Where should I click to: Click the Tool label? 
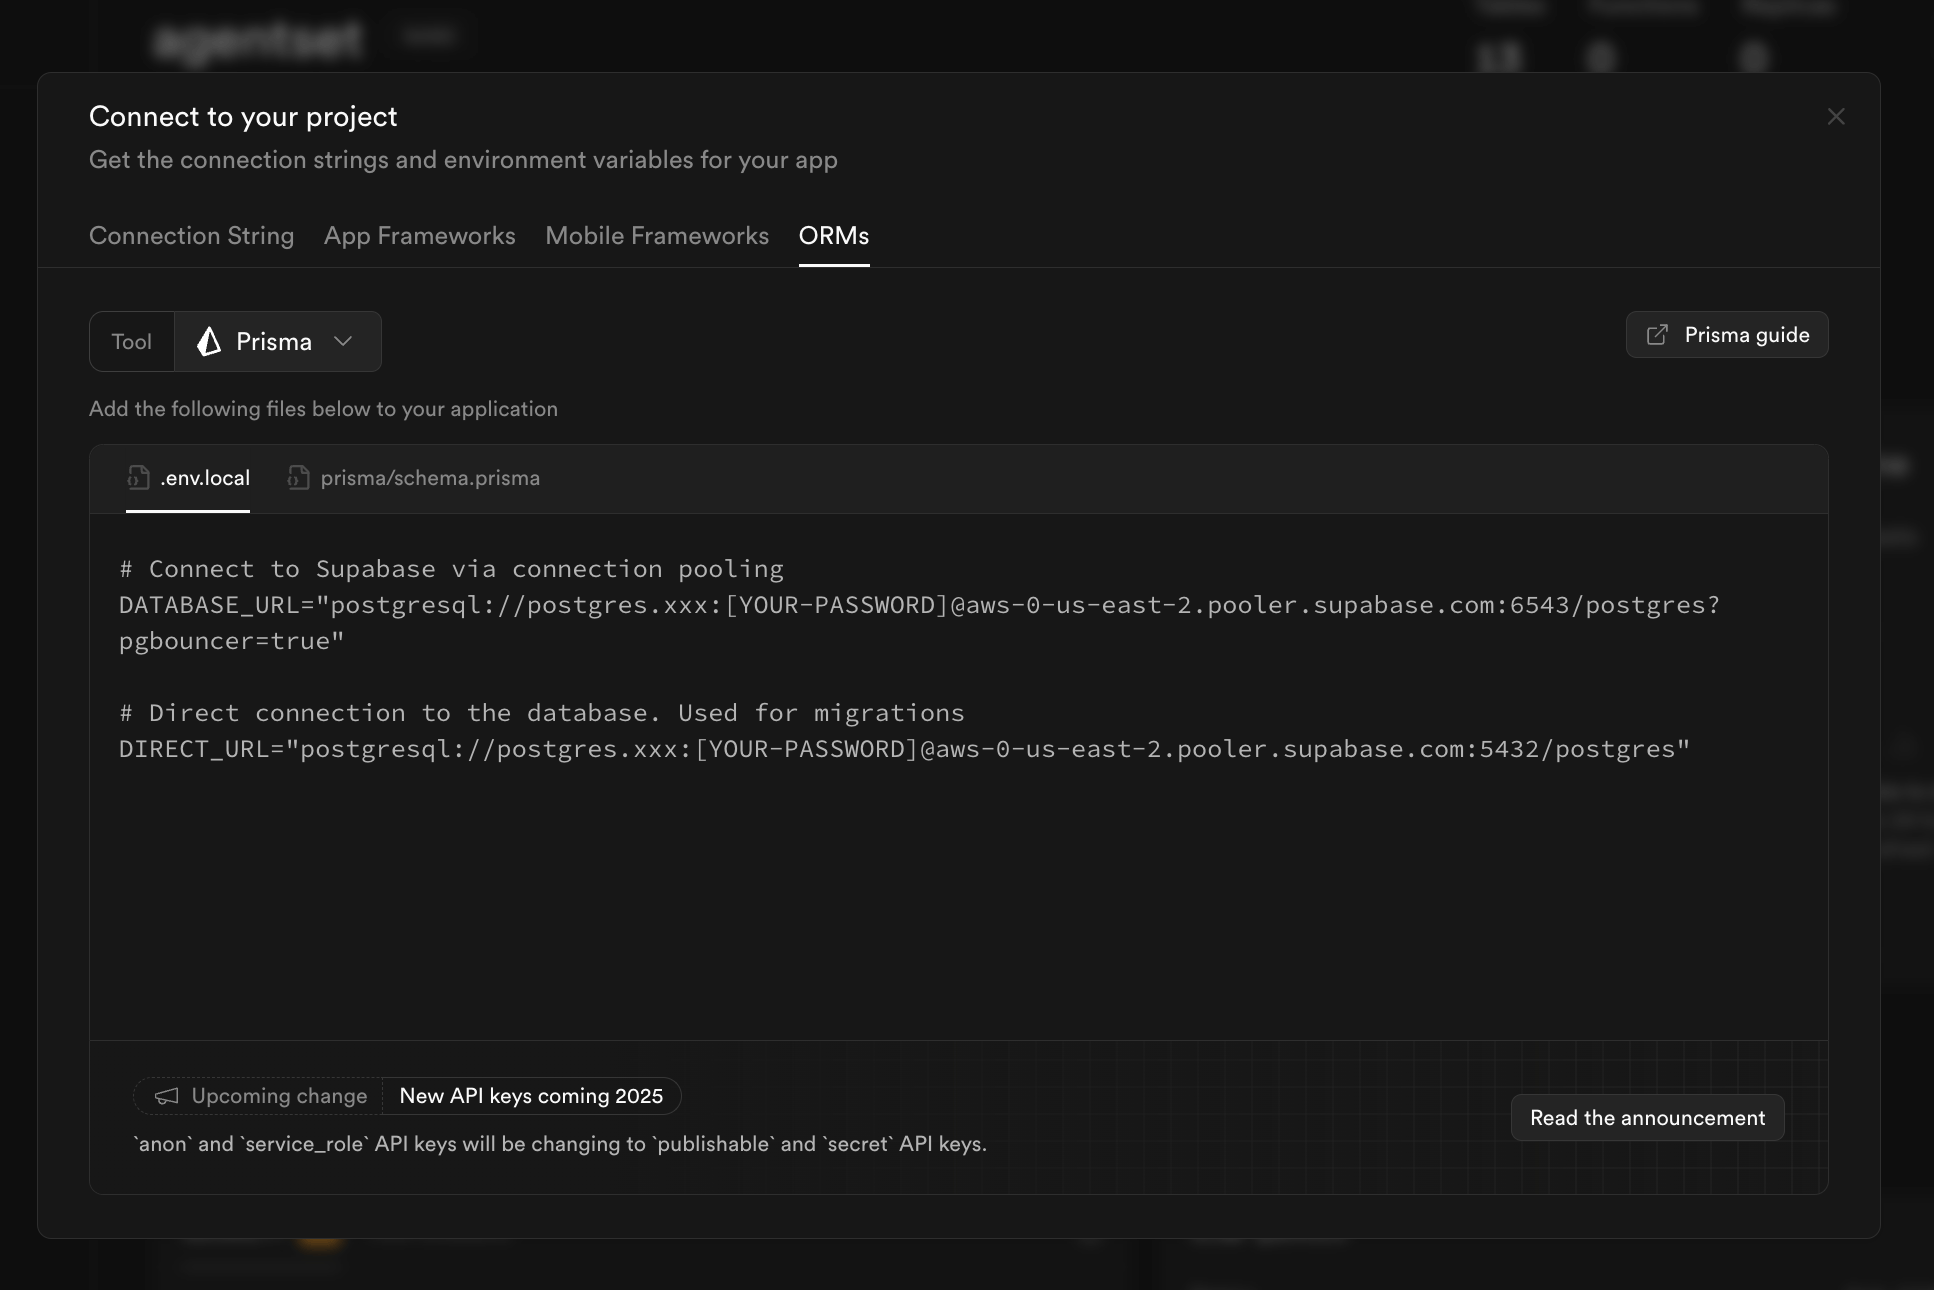[x=132, y=342]
